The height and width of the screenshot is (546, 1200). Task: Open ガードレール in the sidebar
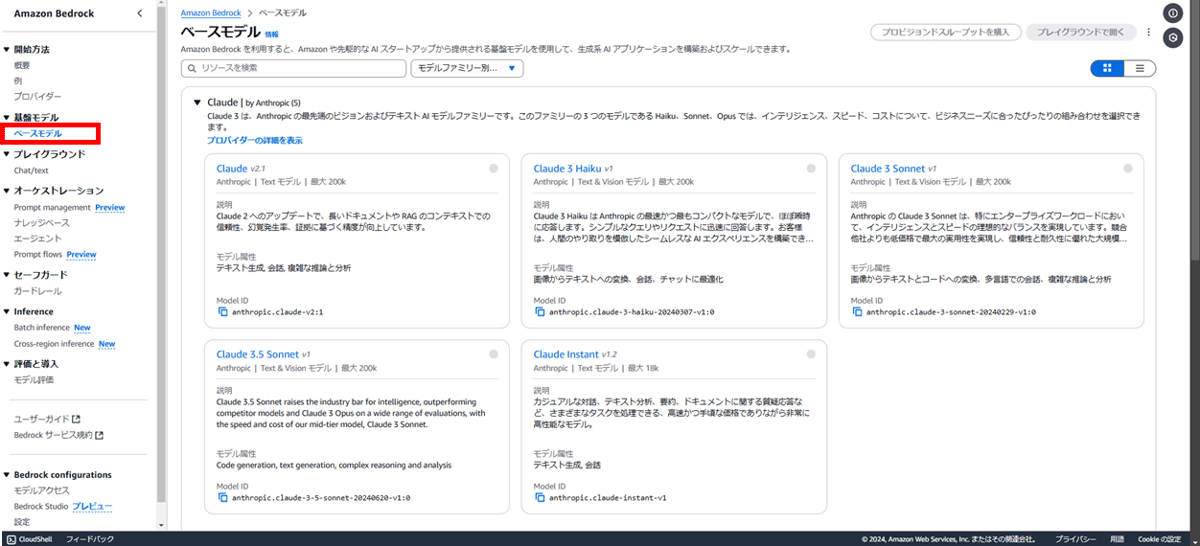click(37, 291)
